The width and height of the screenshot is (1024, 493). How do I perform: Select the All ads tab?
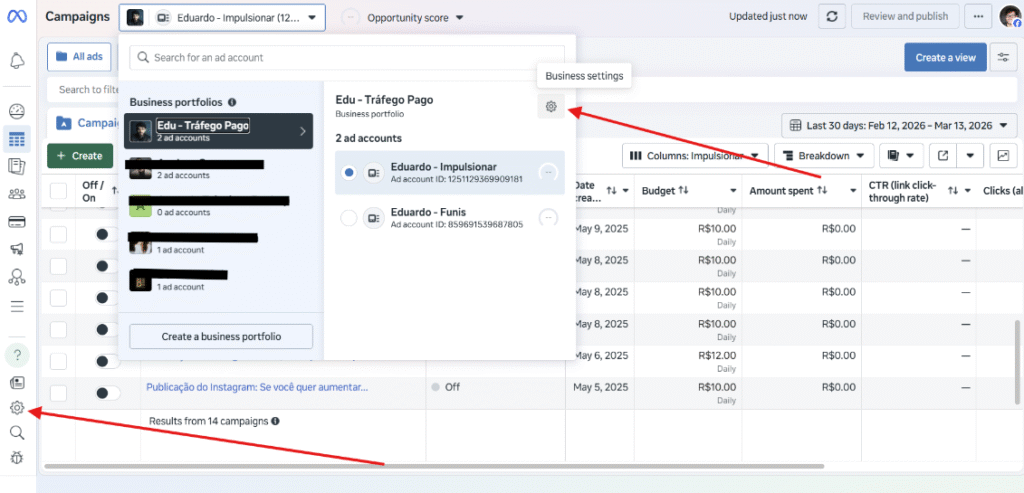pos(79,57)
